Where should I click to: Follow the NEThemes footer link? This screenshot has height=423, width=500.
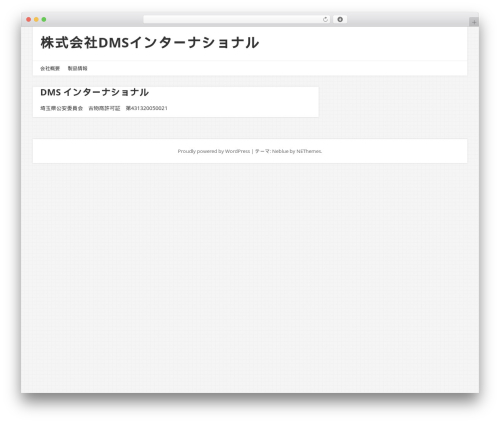(309, 151)
